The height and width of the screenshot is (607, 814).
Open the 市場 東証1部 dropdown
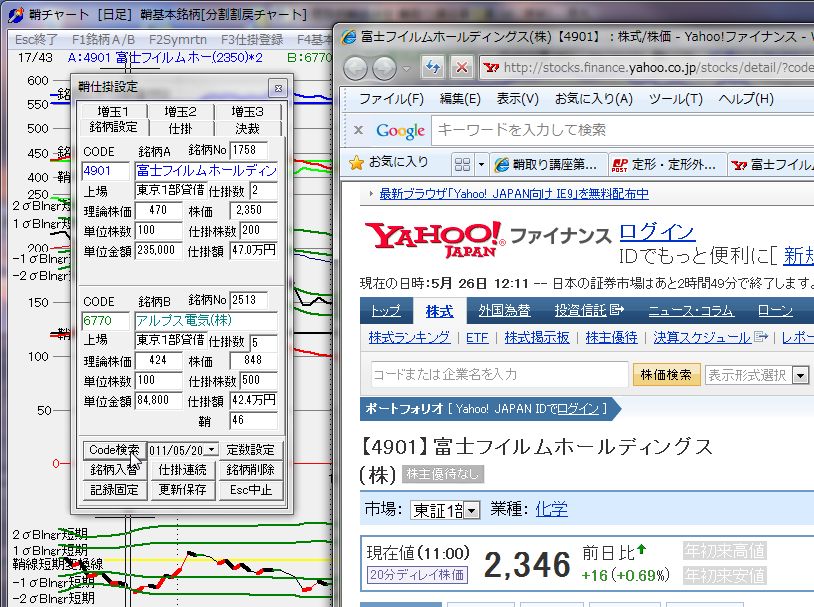[471, 511]
